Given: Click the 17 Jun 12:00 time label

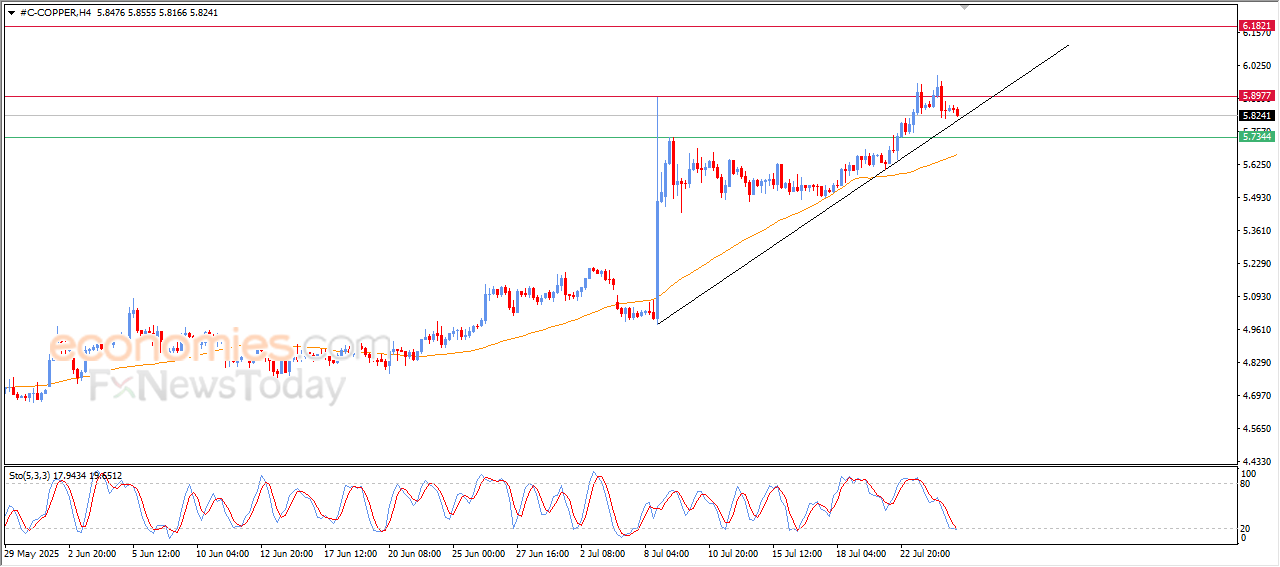Looking at the screenshot, I should [349, 552].
